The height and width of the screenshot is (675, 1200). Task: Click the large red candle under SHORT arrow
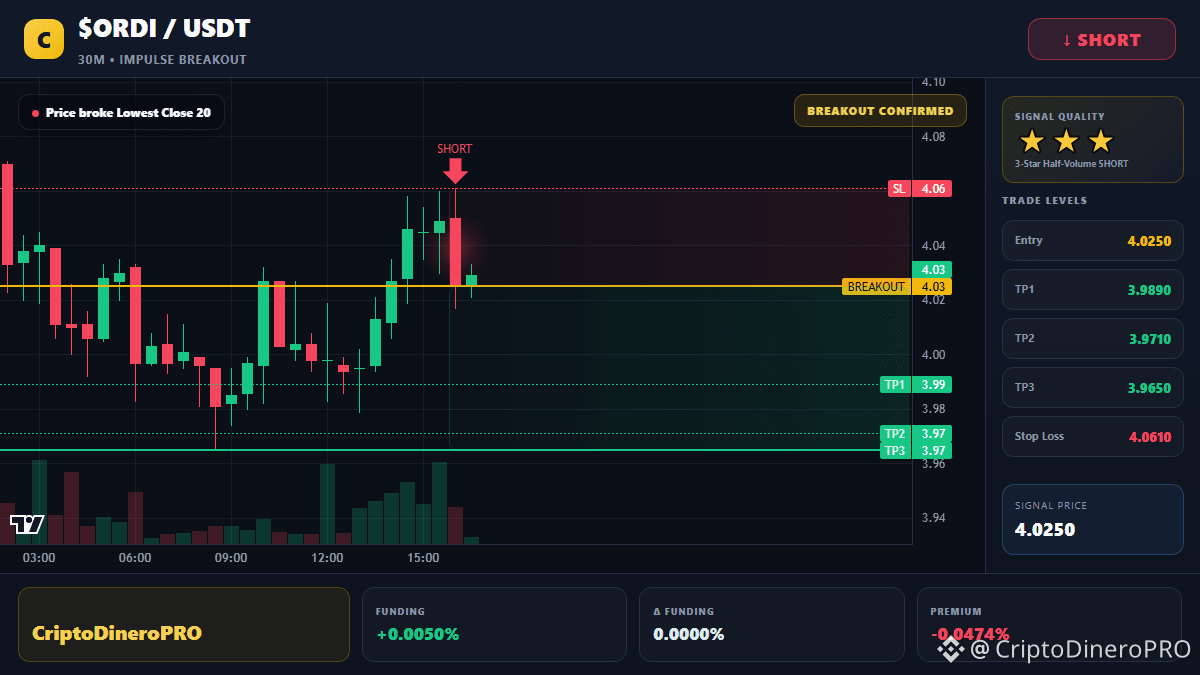pos(455,252)
